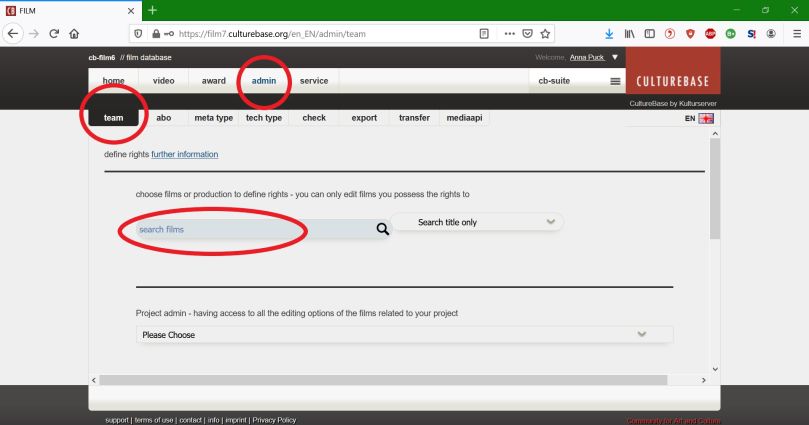The height and width of the screenshot is (425, 809).
Task: Expand the 'Search title only' dropdown
Action: 477,221
